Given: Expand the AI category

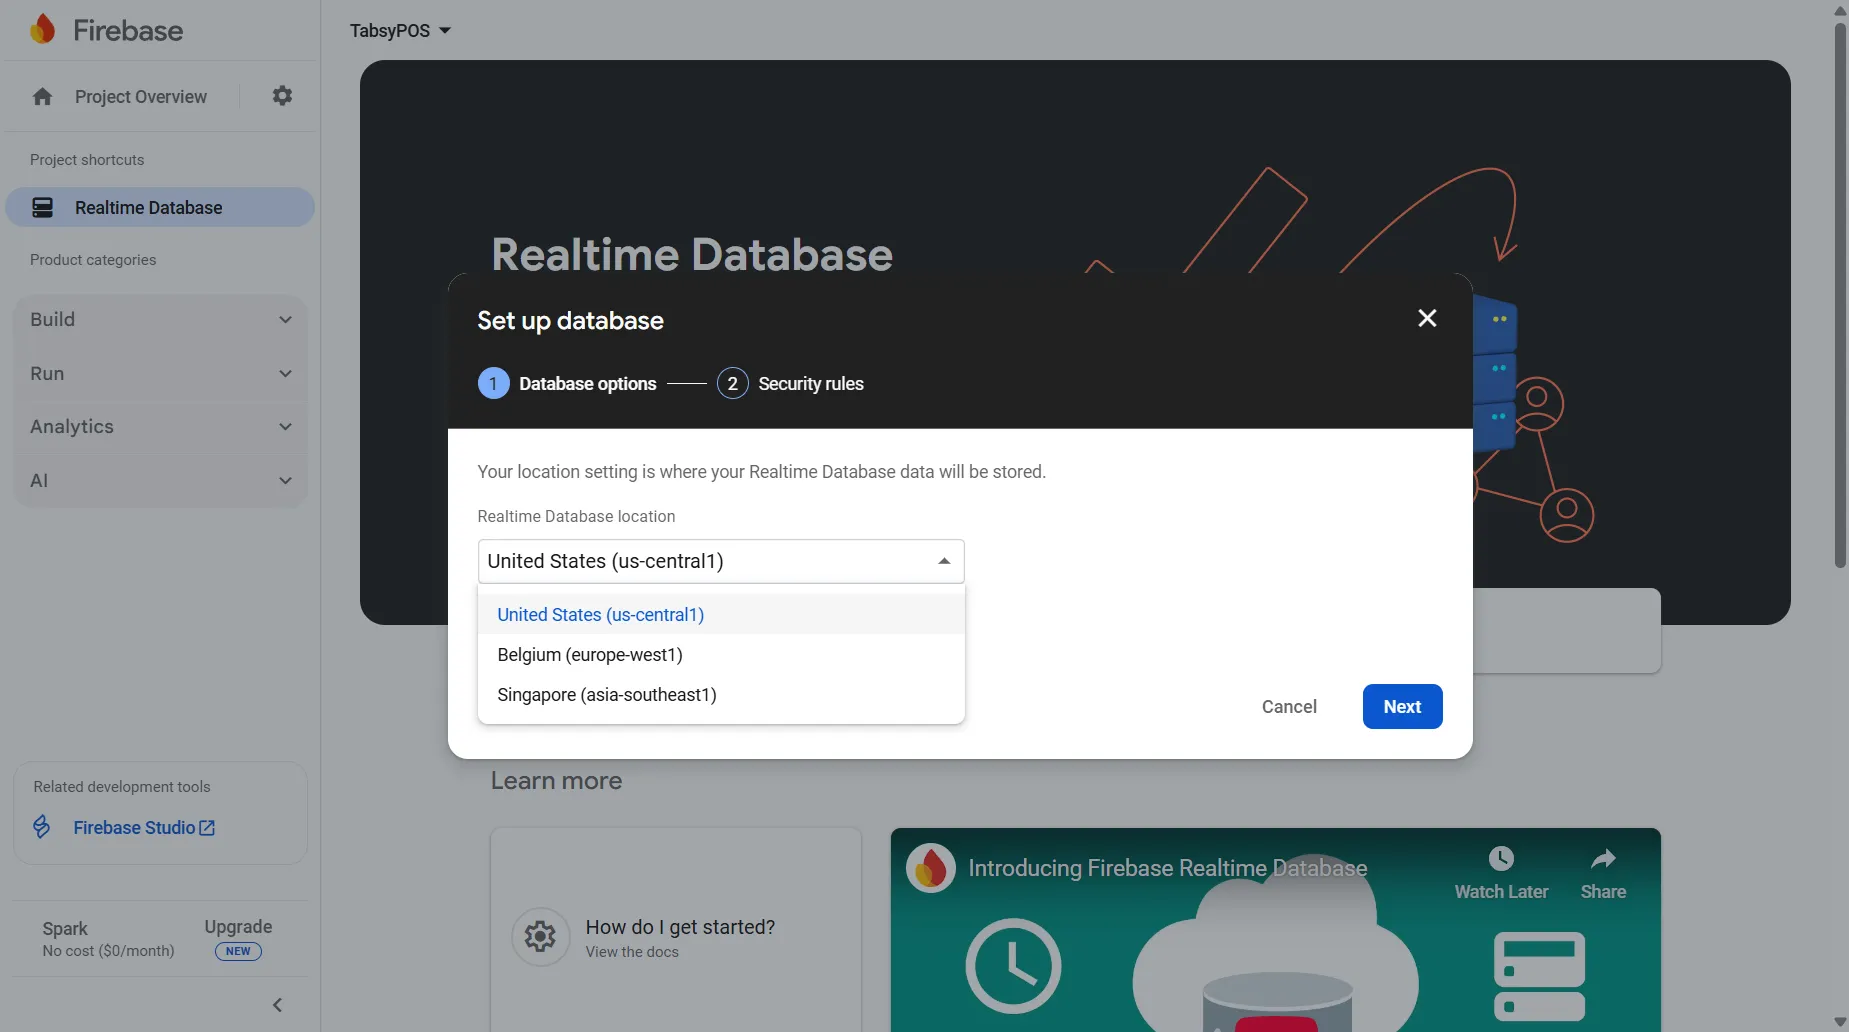Looking at the screenshot, I should tap(160, 481).
